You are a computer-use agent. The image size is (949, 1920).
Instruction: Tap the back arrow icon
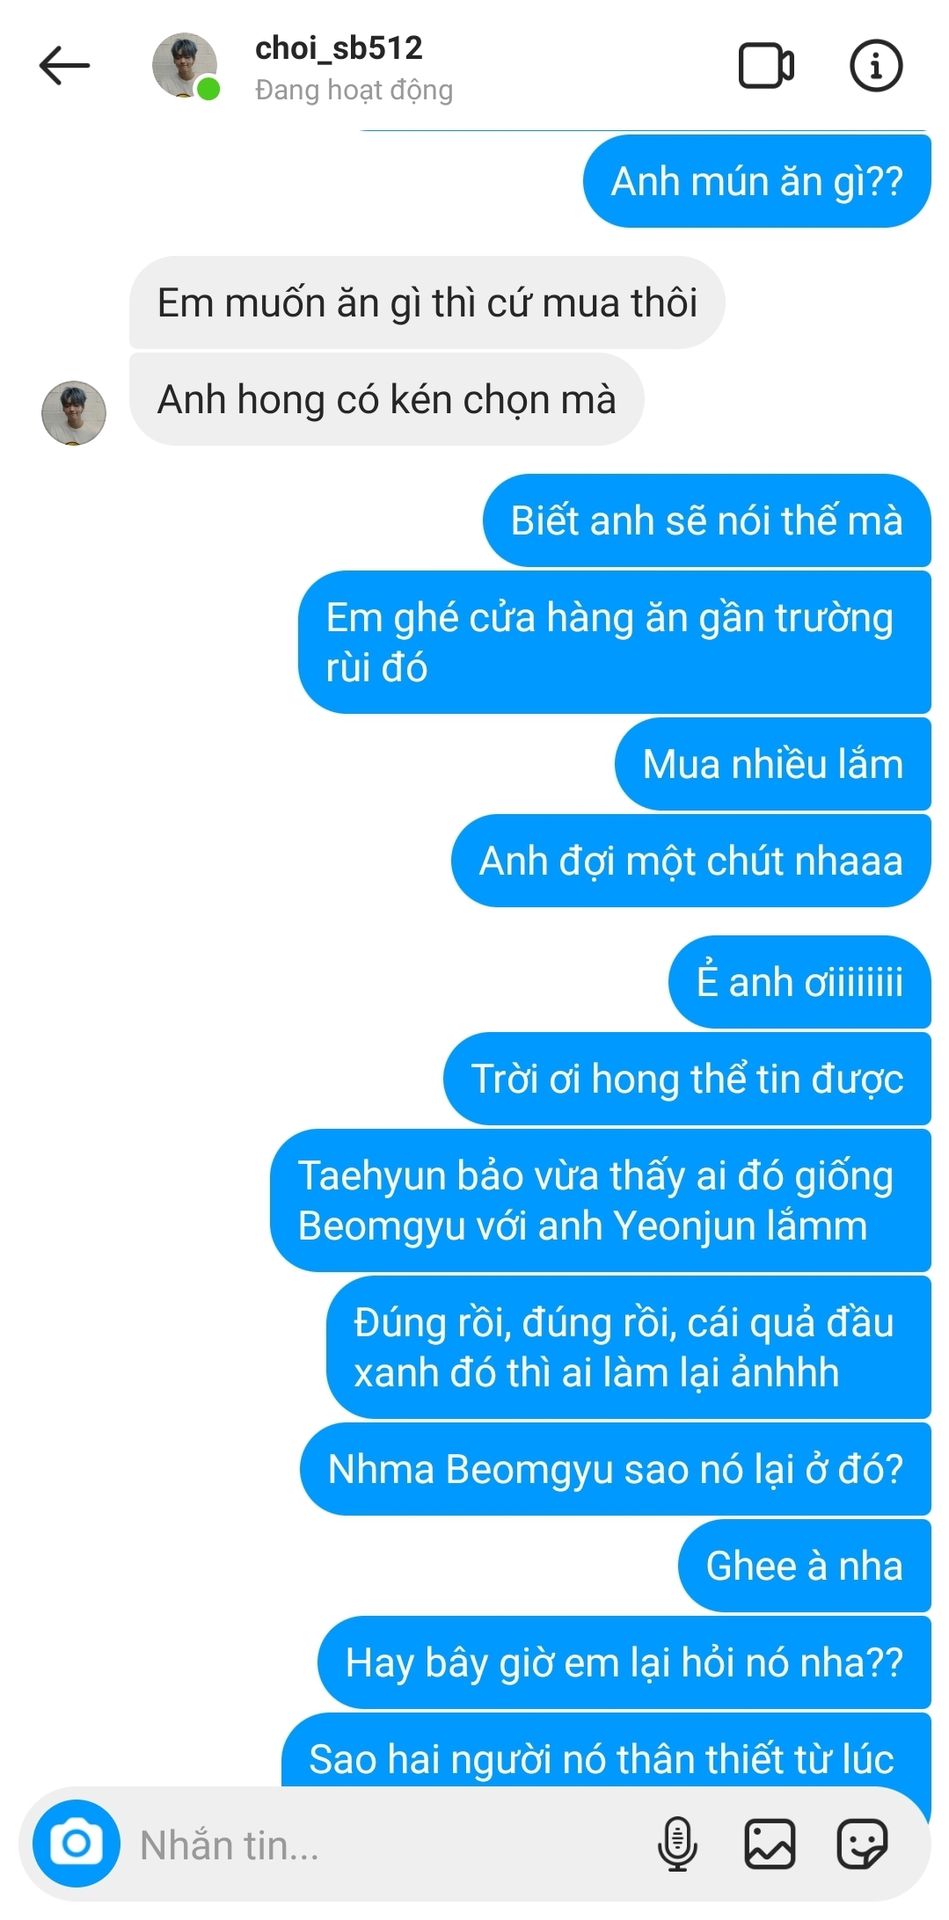point(65,66)
